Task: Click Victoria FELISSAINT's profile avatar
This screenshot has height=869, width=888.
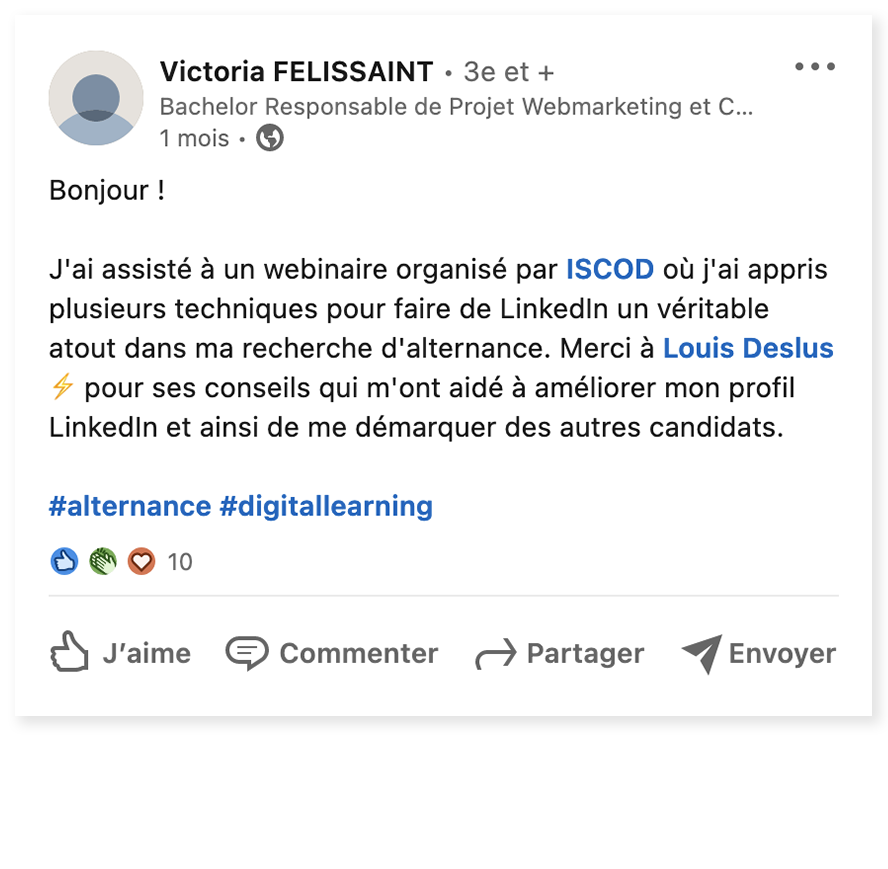Action: [96, 98]
